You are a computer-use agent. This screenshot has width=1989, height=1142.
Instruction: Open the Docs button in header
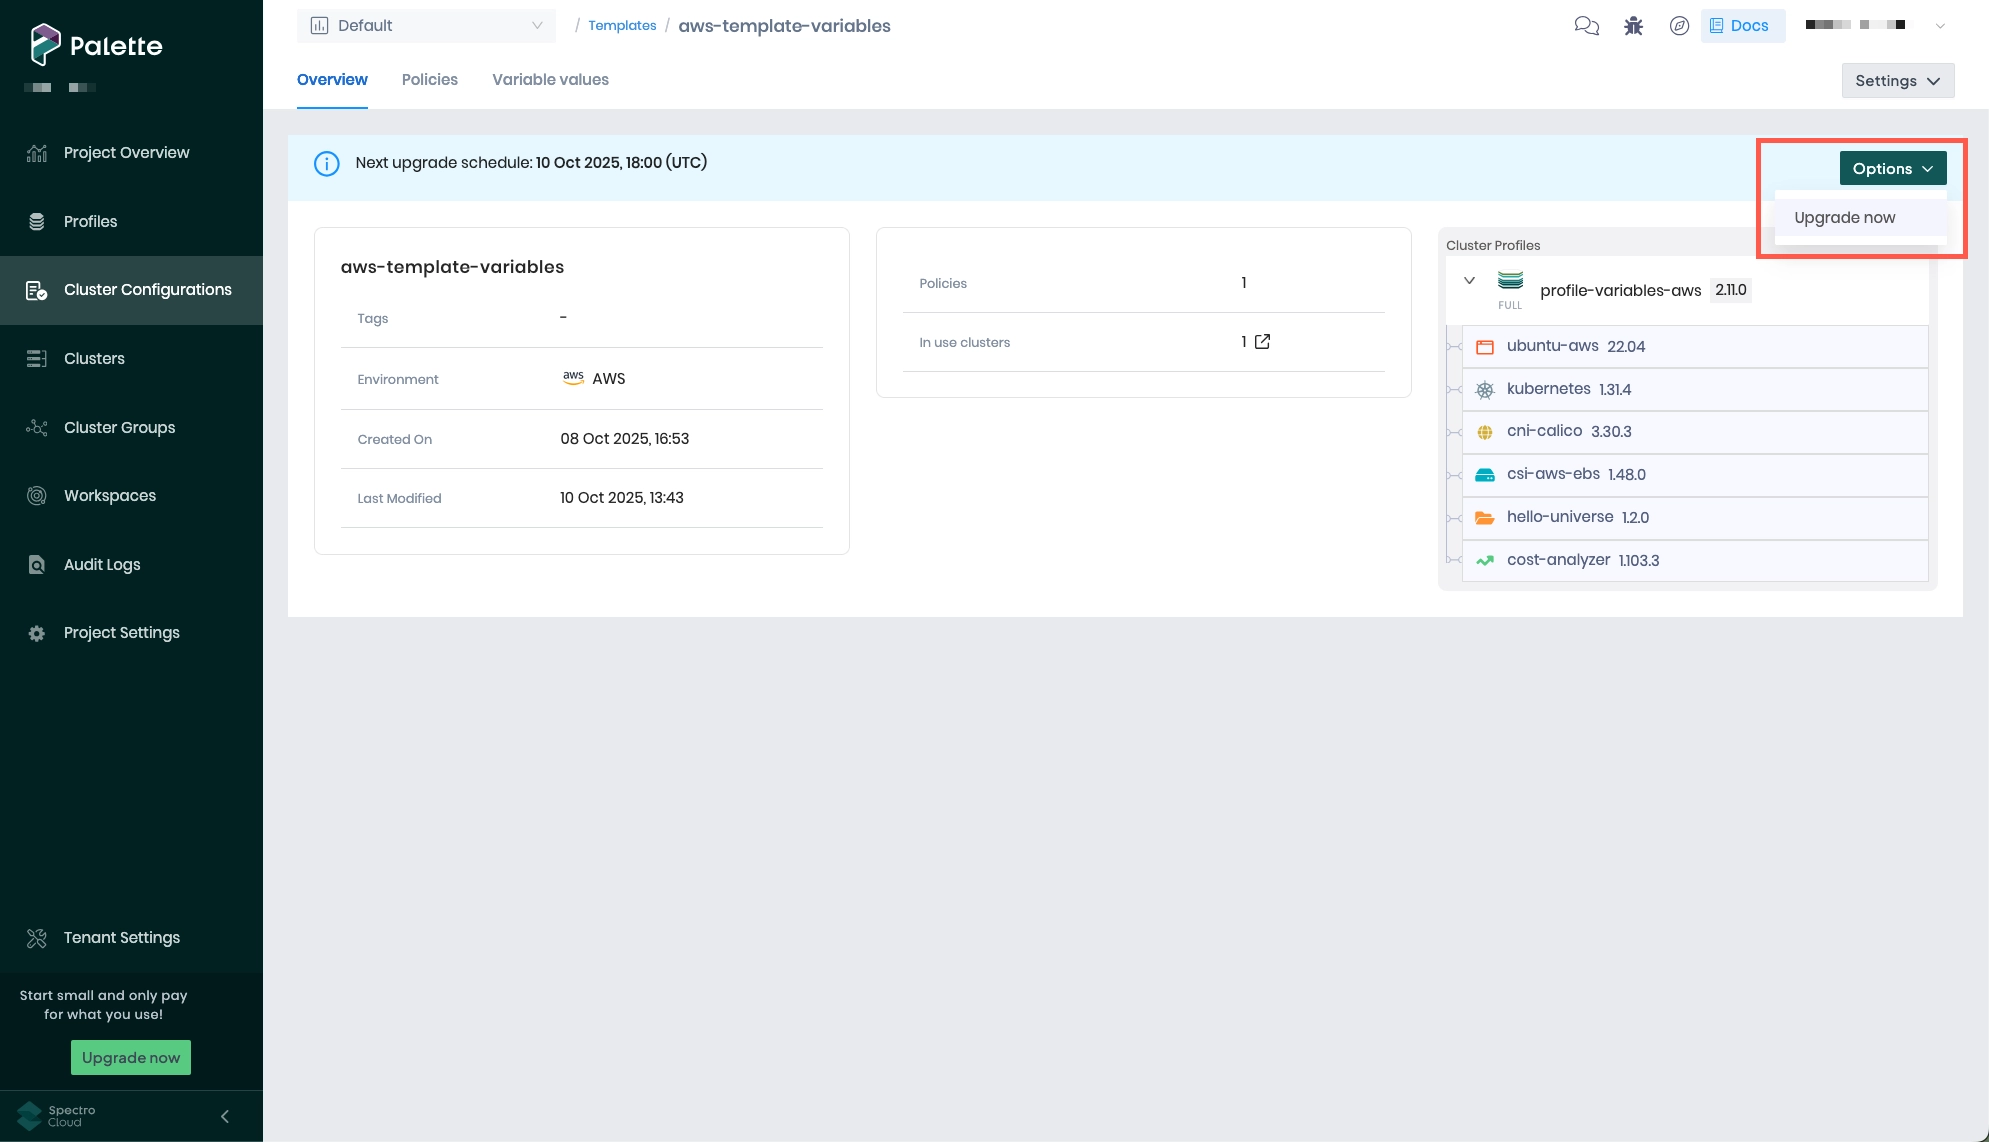pyautogui.click(x=1742, y=25)
